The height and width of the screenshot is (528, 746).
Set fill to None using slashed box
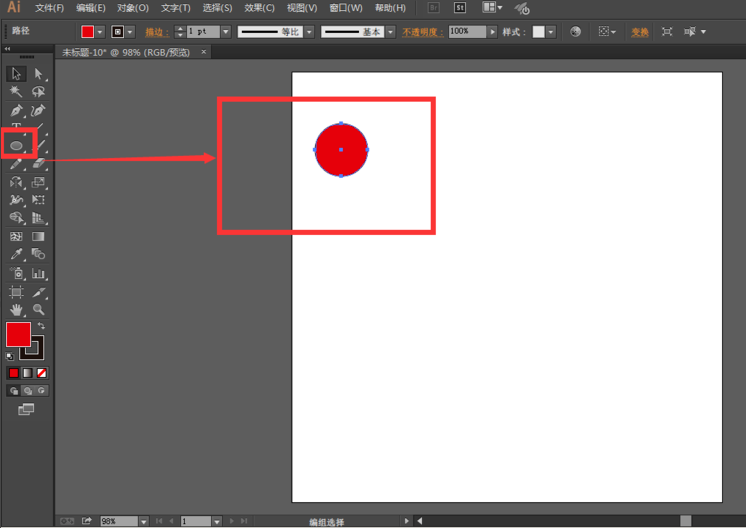tap(41, 373)
